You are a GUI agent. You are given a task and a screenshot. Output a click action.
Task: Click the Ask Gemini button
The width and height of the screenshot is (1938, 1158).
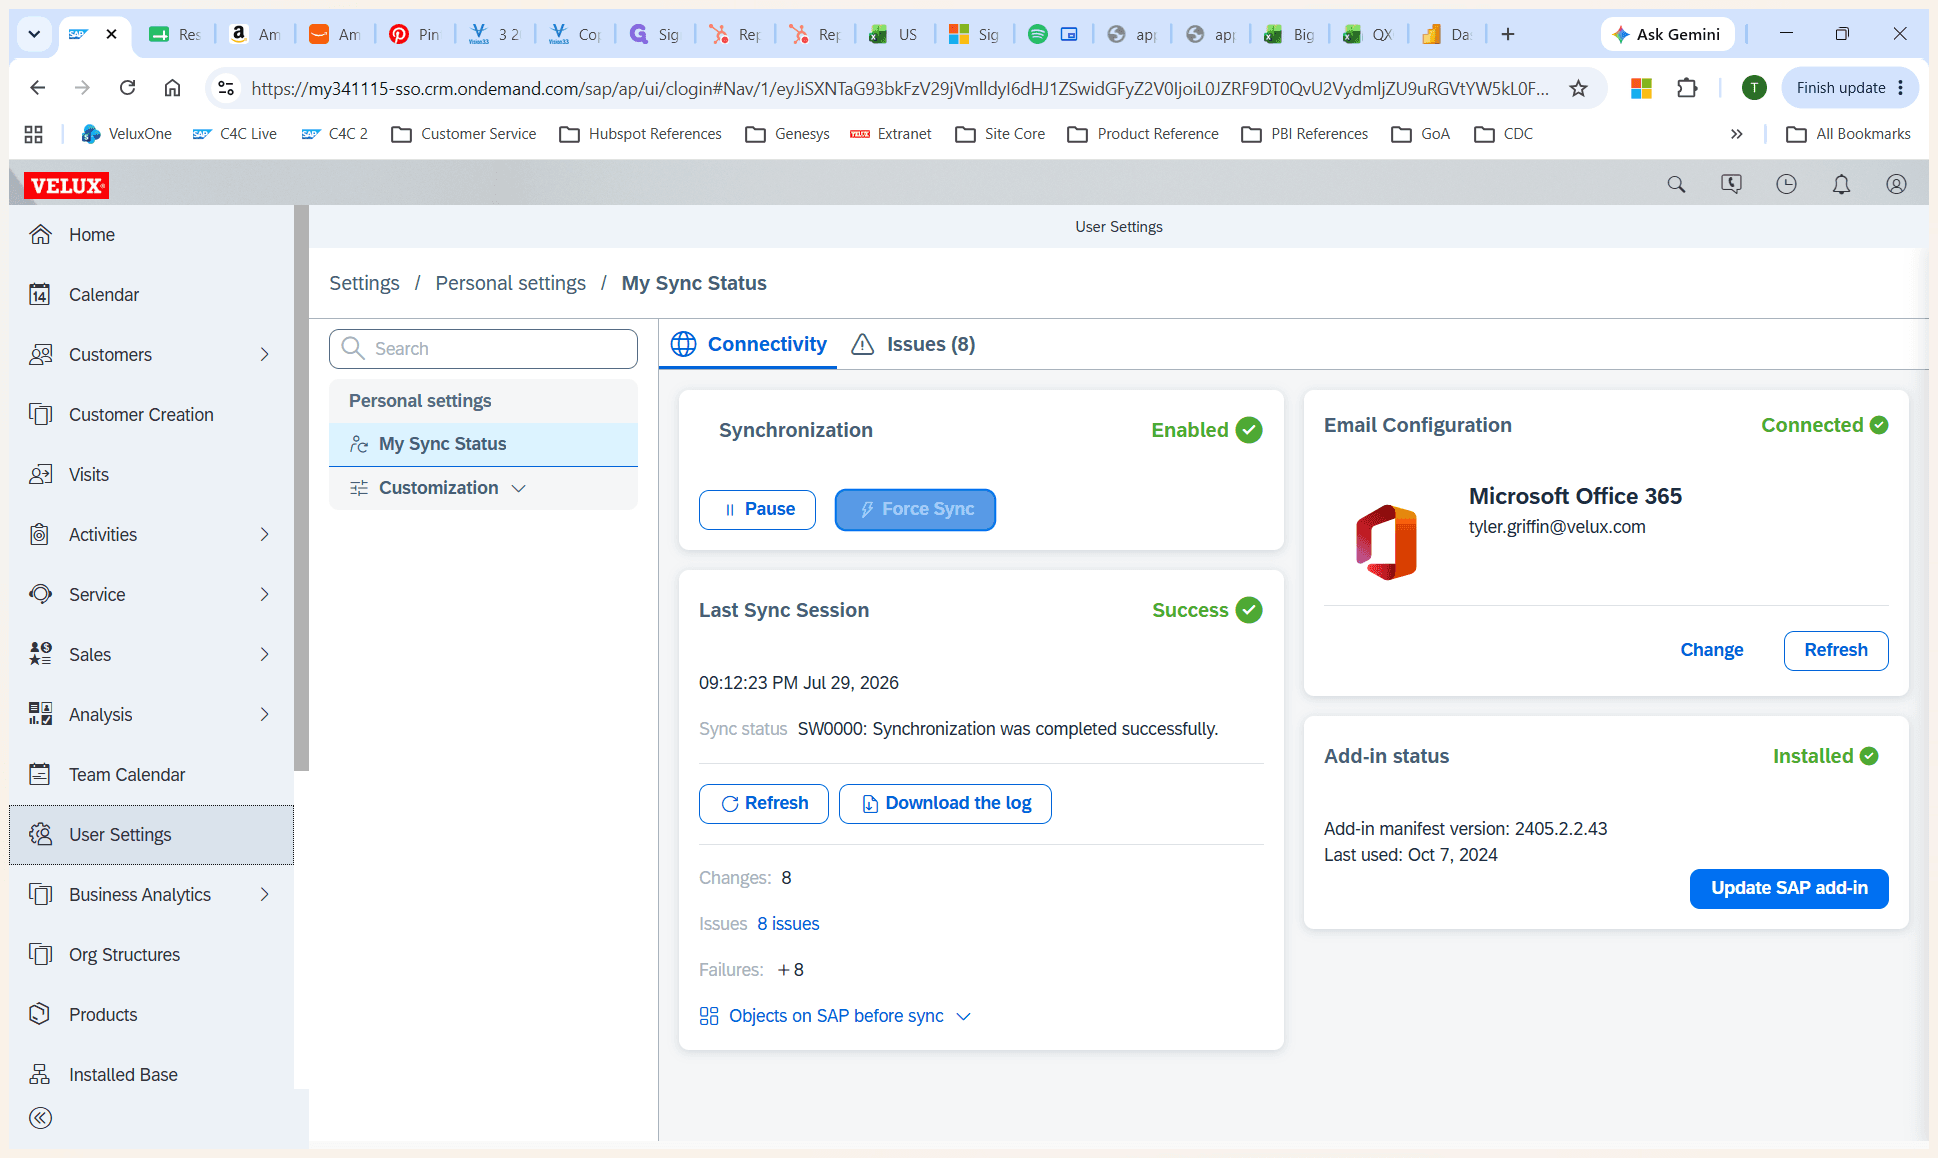pos(1667,34)
